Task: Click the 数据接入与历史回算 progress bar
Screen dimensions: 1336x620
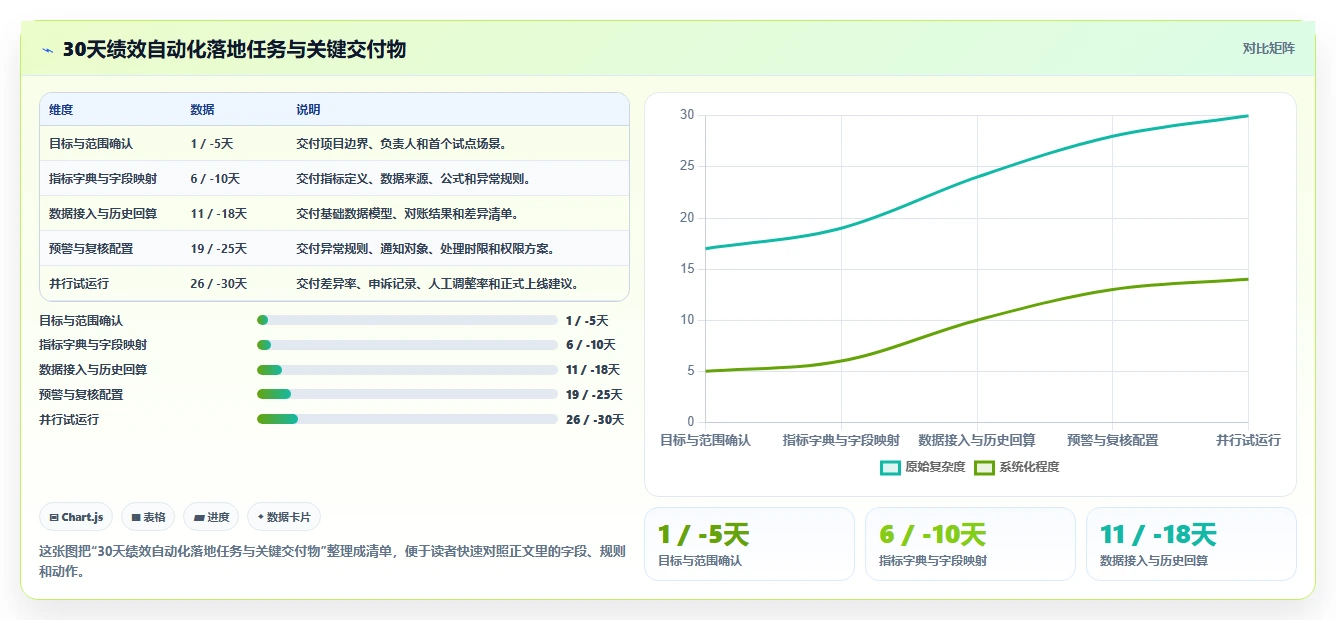Action: click(x=407, y=370)
